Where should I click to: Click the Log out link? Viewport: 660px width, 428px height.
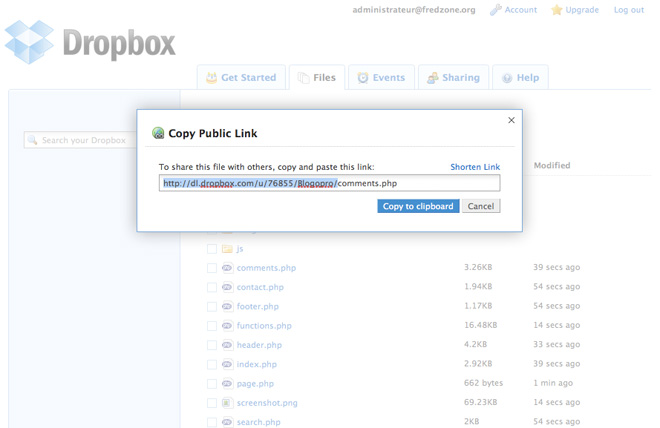629,10
